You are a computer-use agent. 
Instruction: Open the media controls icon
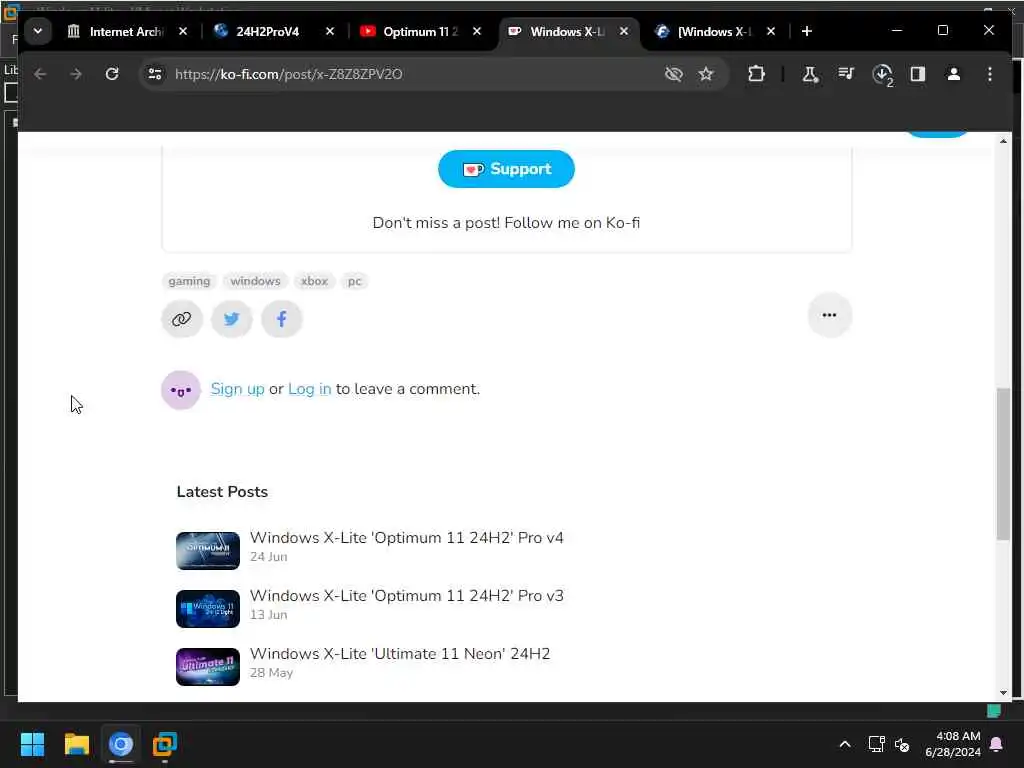click(846, 74)
